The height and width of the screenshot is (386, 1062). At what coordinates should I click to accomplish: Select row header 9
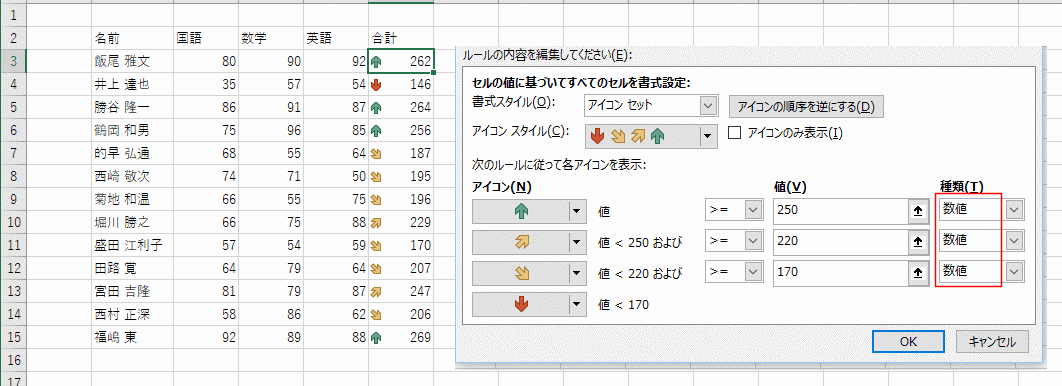click(13, 200)
